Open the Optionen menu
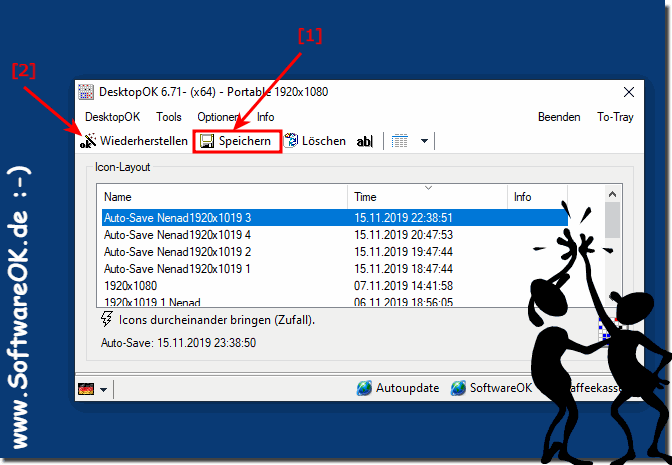The height and width of the screenshot is (465, 672). tap(218, 117)
